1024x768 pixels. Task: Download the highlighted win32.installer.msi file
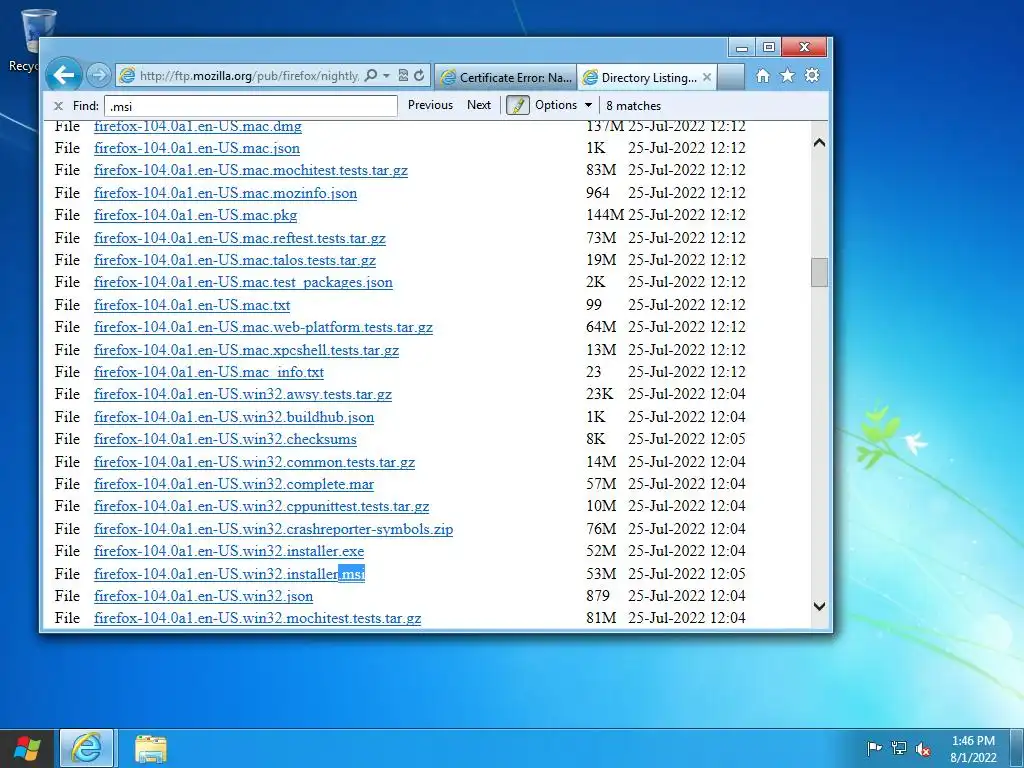(229, 575)
